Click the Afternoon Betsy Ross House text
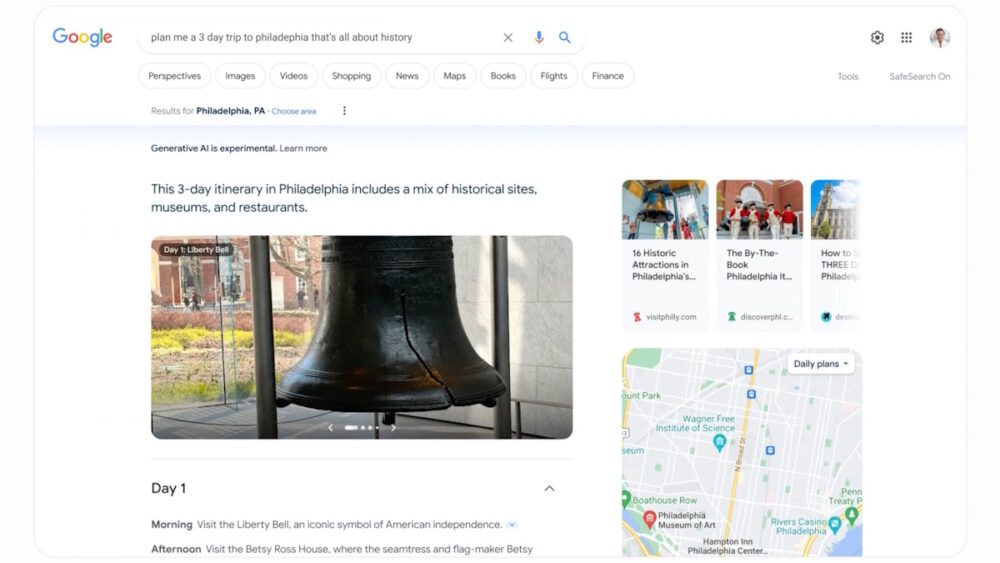This screenshot has height=563, width=1000. (x=342, y=549)
